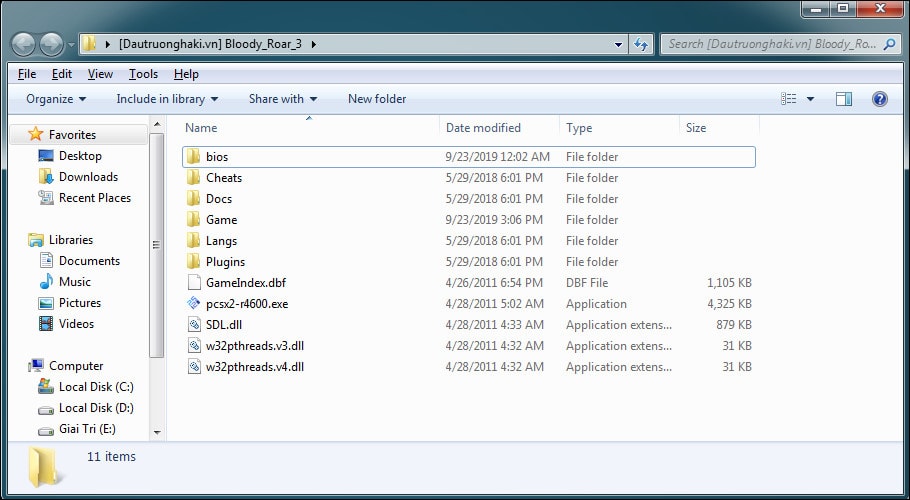The width and height of the screenshot is (910, 500).
Task: Select the Game folder icon
Action: click(193, 219)
